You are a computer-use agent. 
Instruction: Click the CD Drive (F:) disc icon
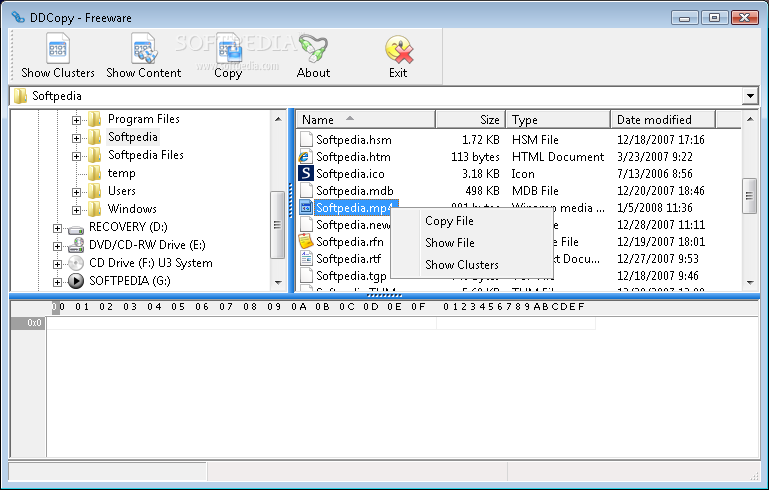tap(76, 263)
